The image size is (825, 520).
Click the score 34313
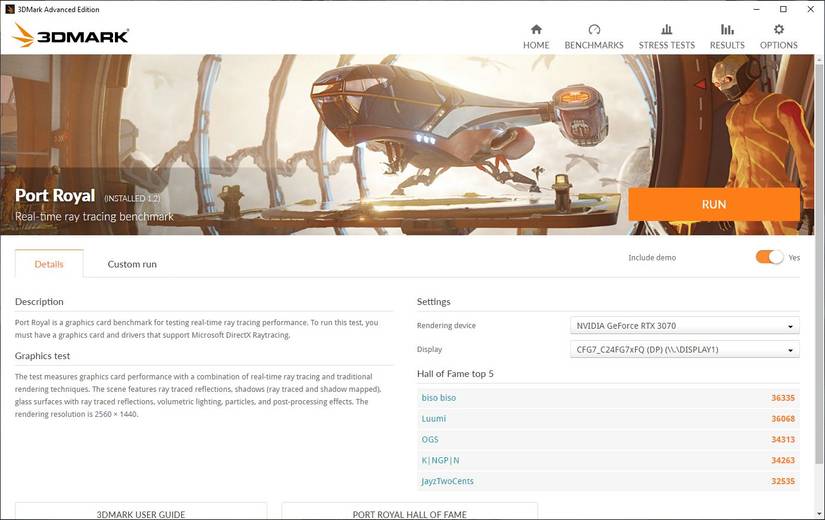783,439
